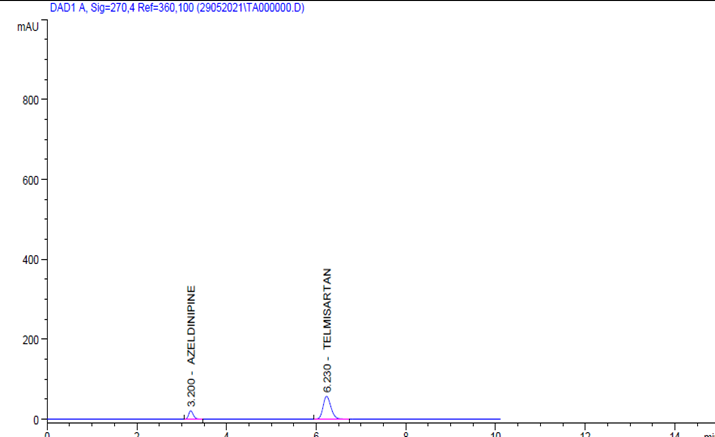
Task: Click the 600 y-axis tick label
Action: (x=31, y=181)
